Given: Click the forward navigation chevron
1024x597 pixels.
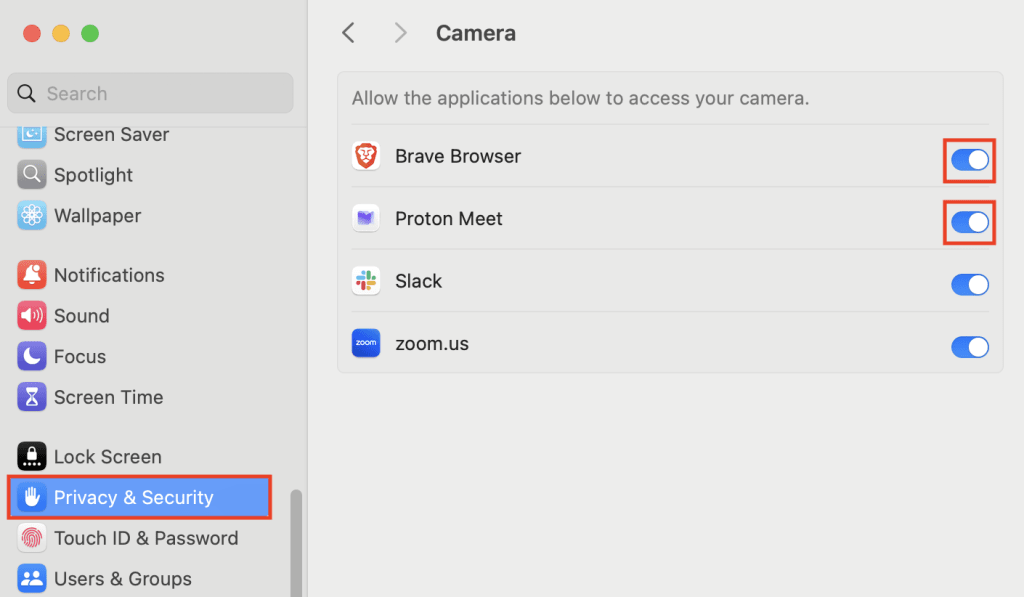Looking at the screenshot, I should 400,32.
